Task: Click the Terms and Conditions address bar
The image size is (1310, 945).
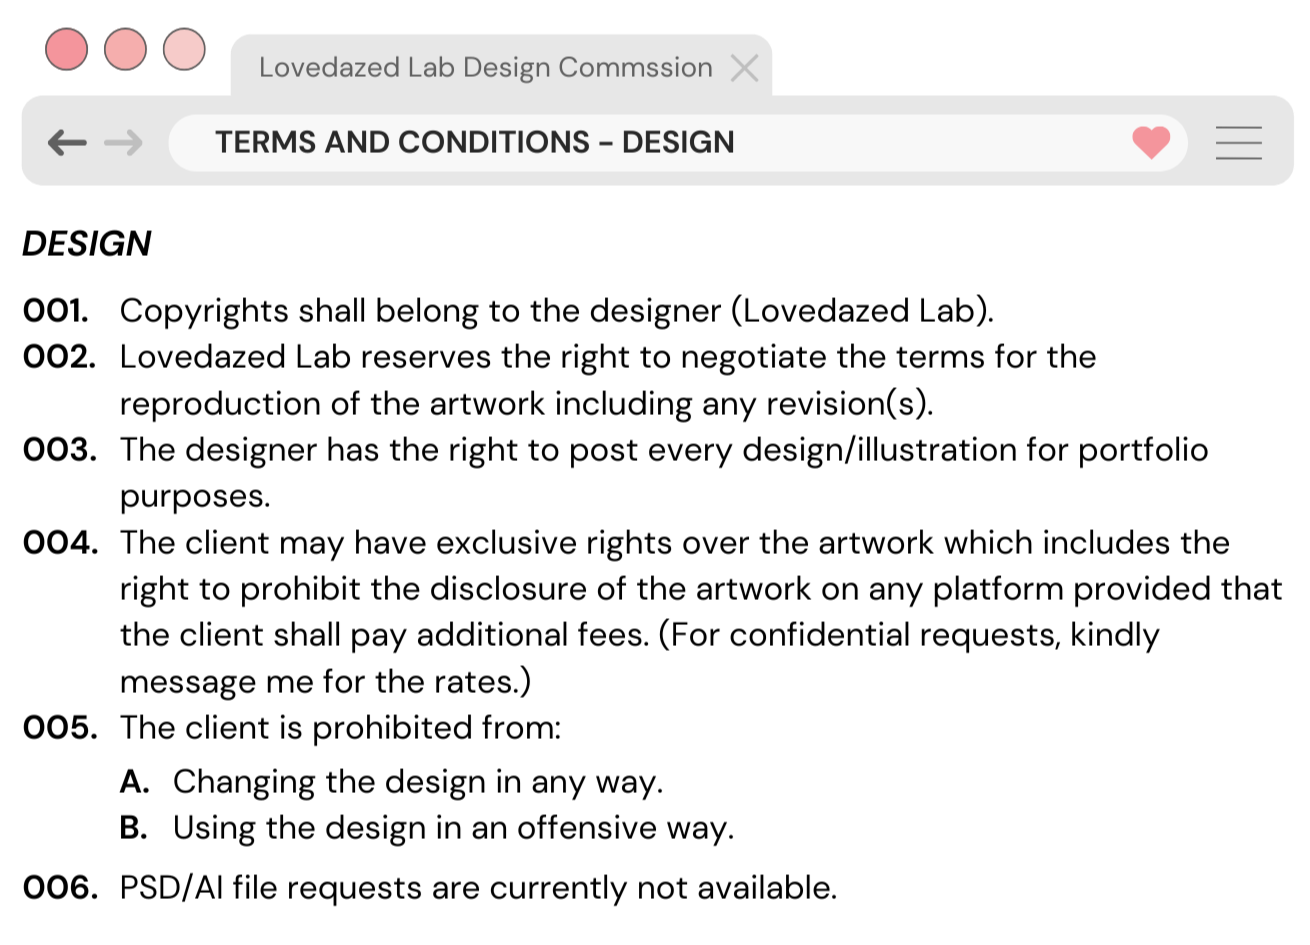Action: [678, 143]
